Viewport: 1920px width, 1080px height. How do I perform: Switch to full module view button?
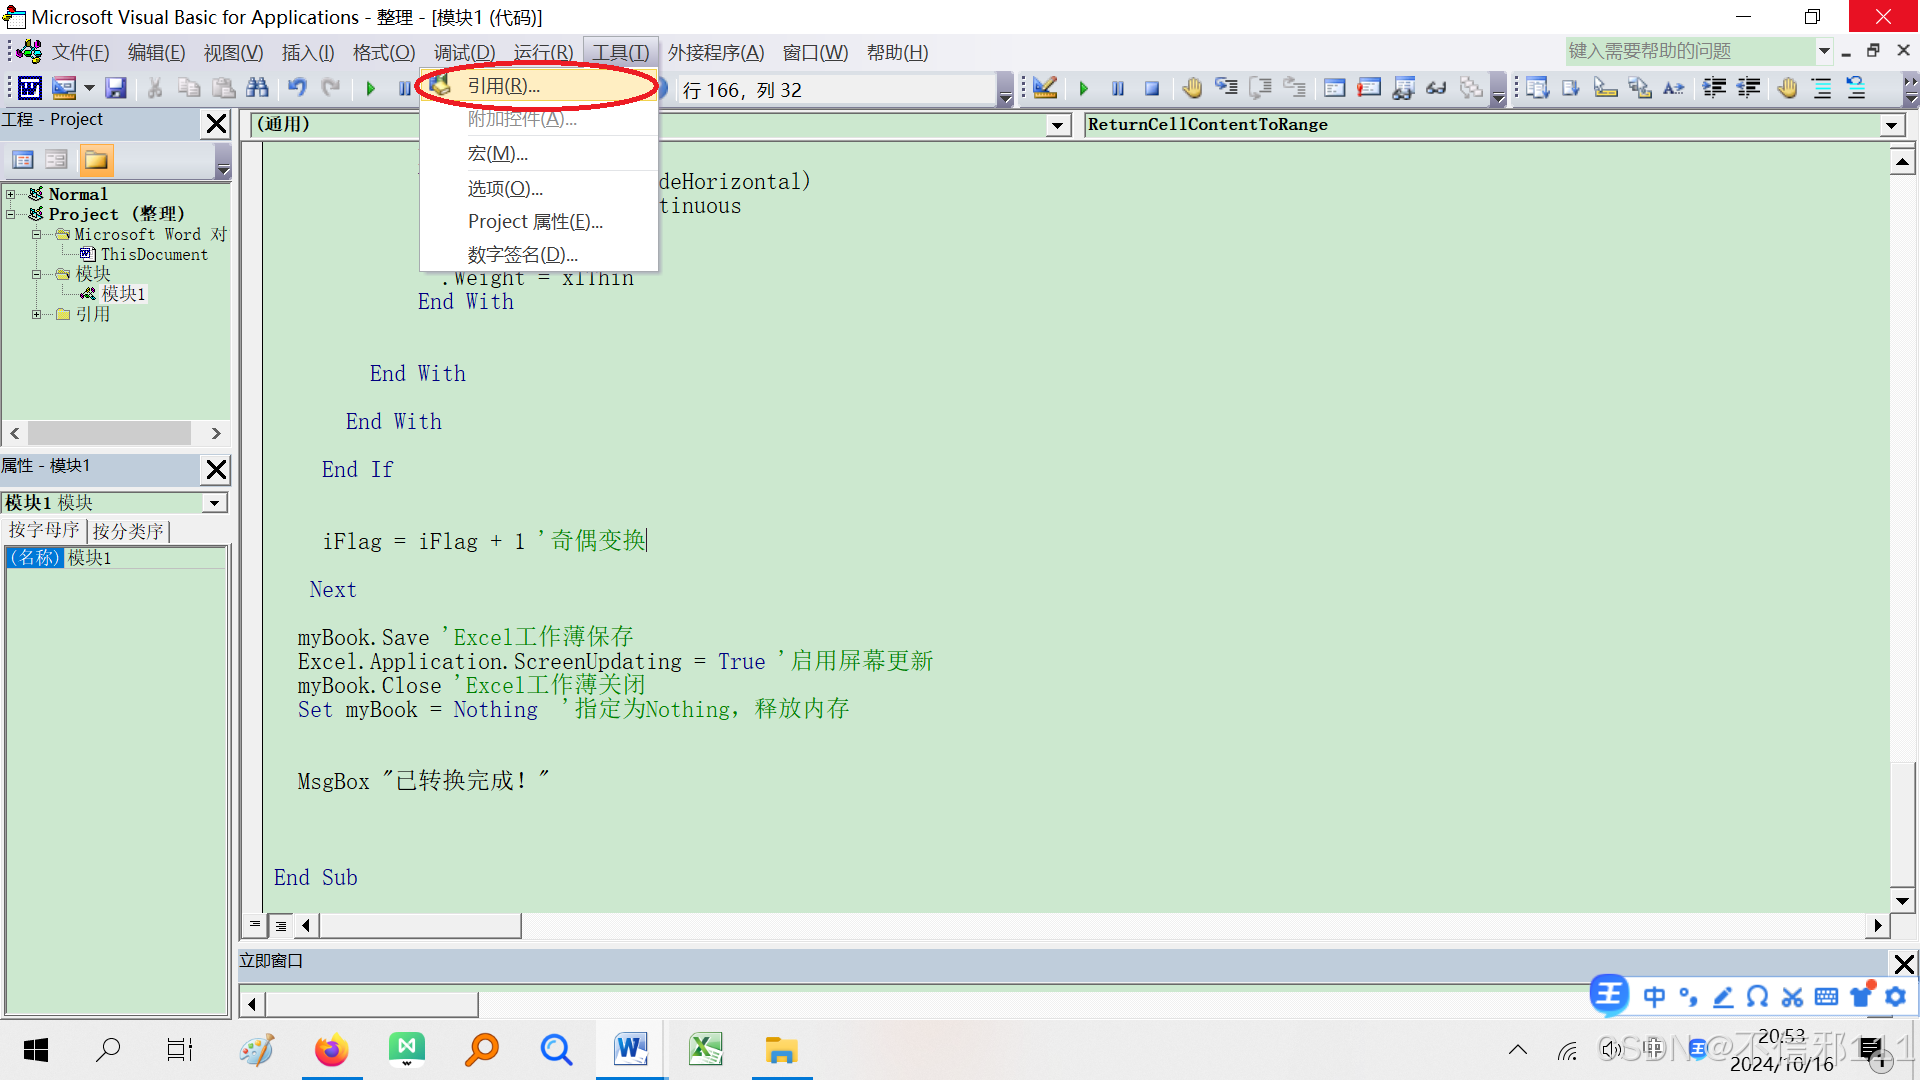(x=281, y=926)
